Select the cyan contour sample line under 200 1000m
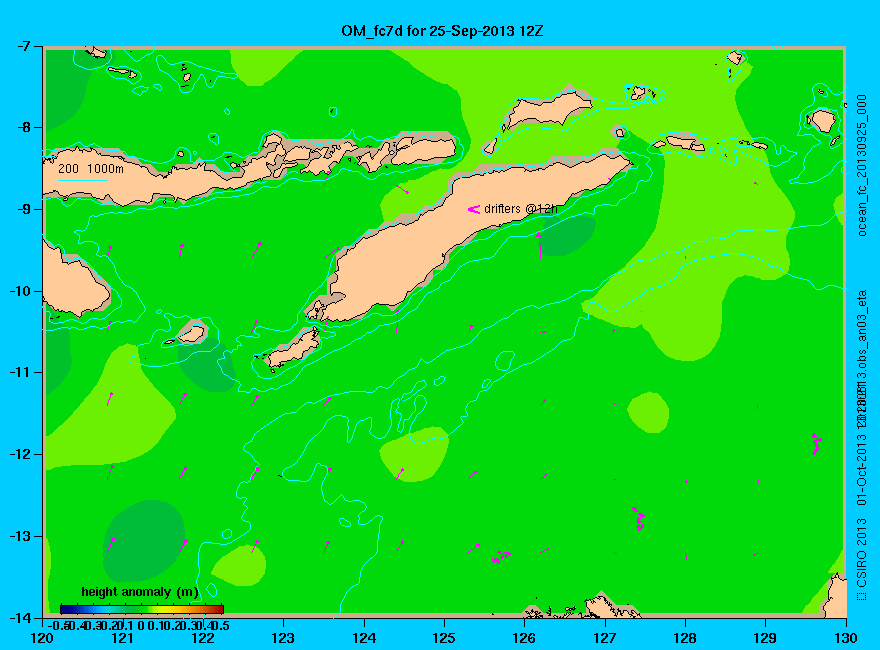The image size is (880, 650). 82,180
